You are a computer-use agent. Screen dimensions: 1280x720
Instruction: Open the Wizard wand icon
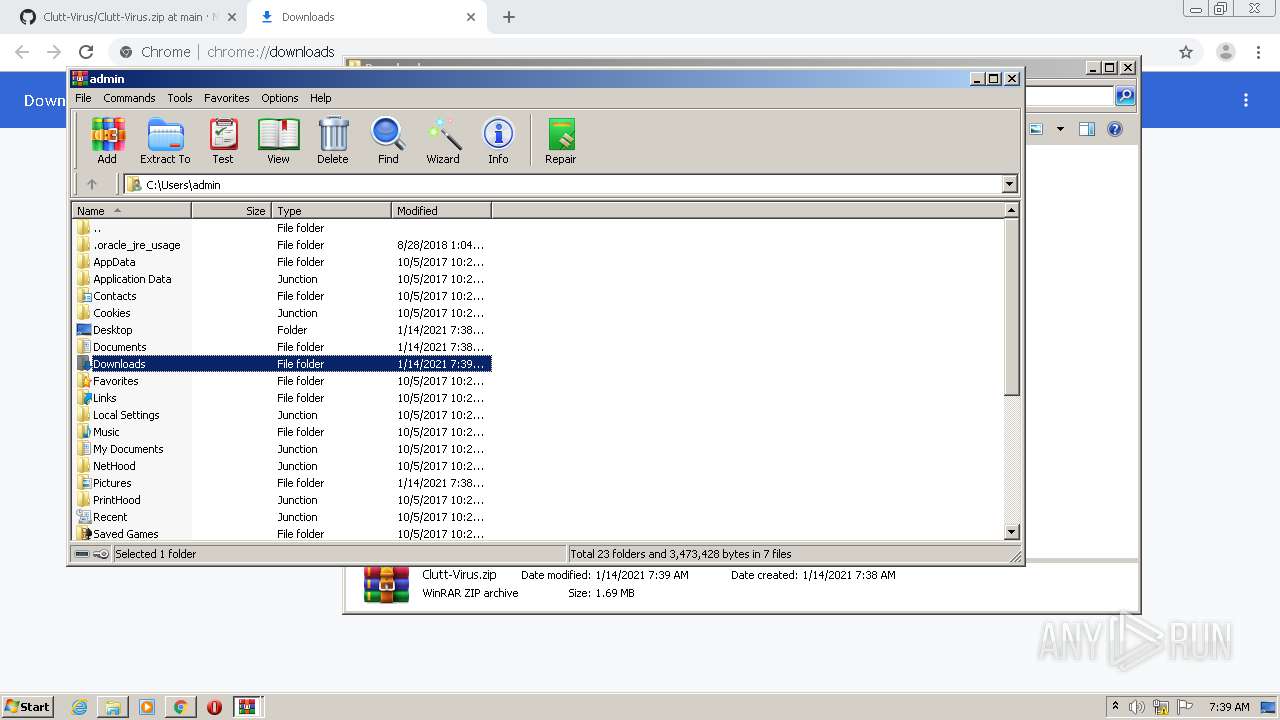443,140
